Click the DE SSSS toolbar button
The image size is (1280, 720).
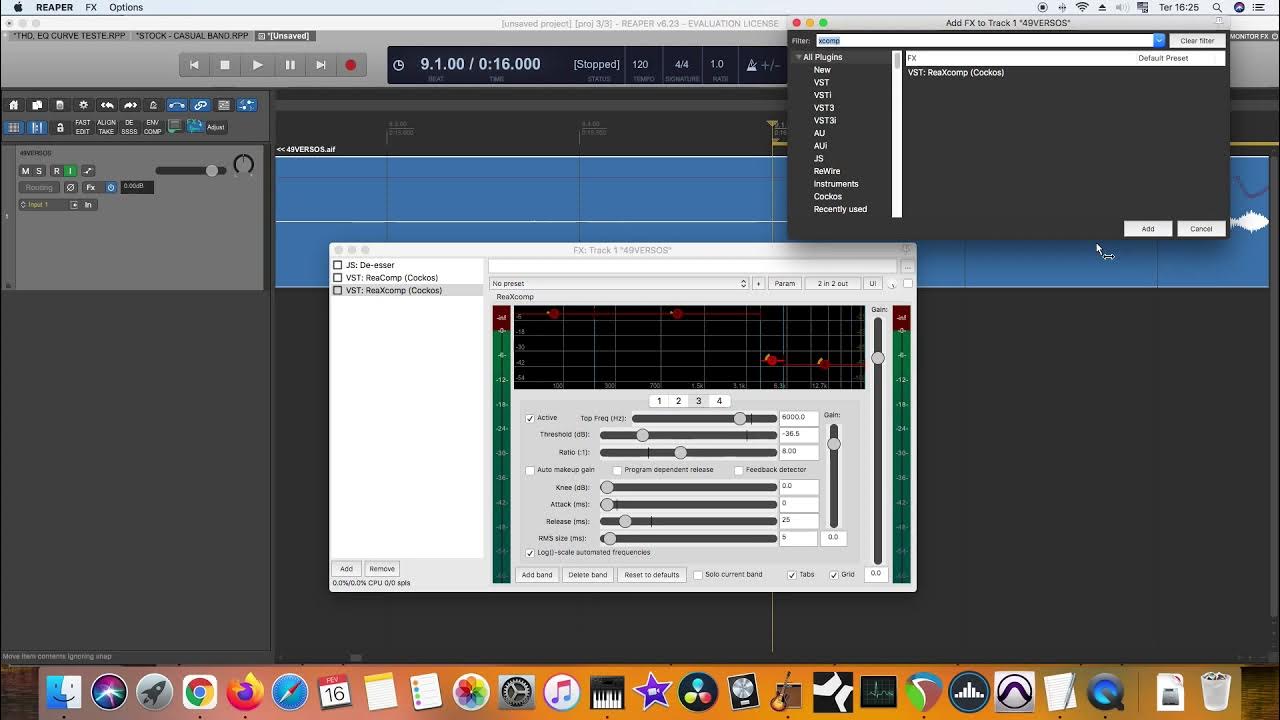coord(129,127)
